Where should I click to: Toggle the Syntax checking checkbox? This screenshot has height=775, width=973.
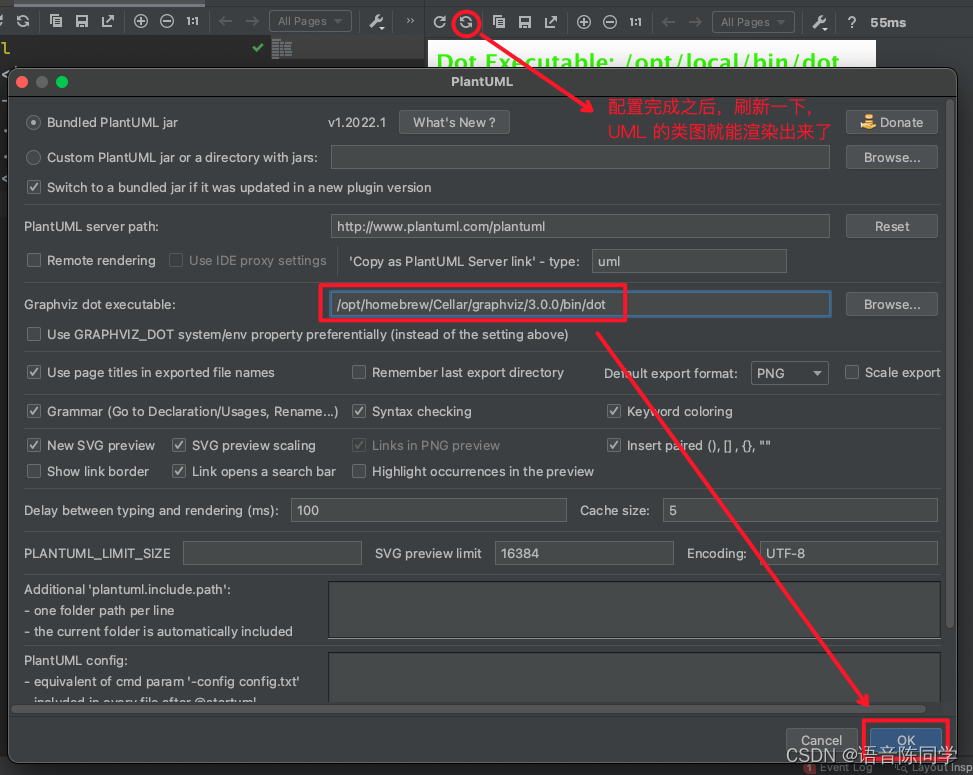coord(359,411)
